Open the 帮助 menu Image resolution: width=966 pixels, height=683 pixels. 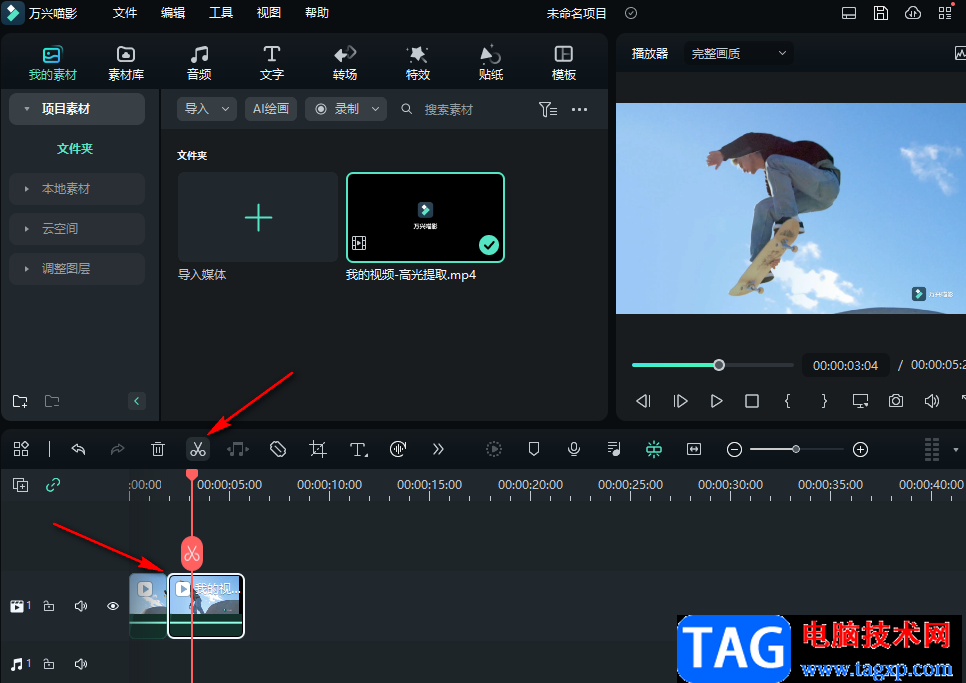tap(317, 13)
